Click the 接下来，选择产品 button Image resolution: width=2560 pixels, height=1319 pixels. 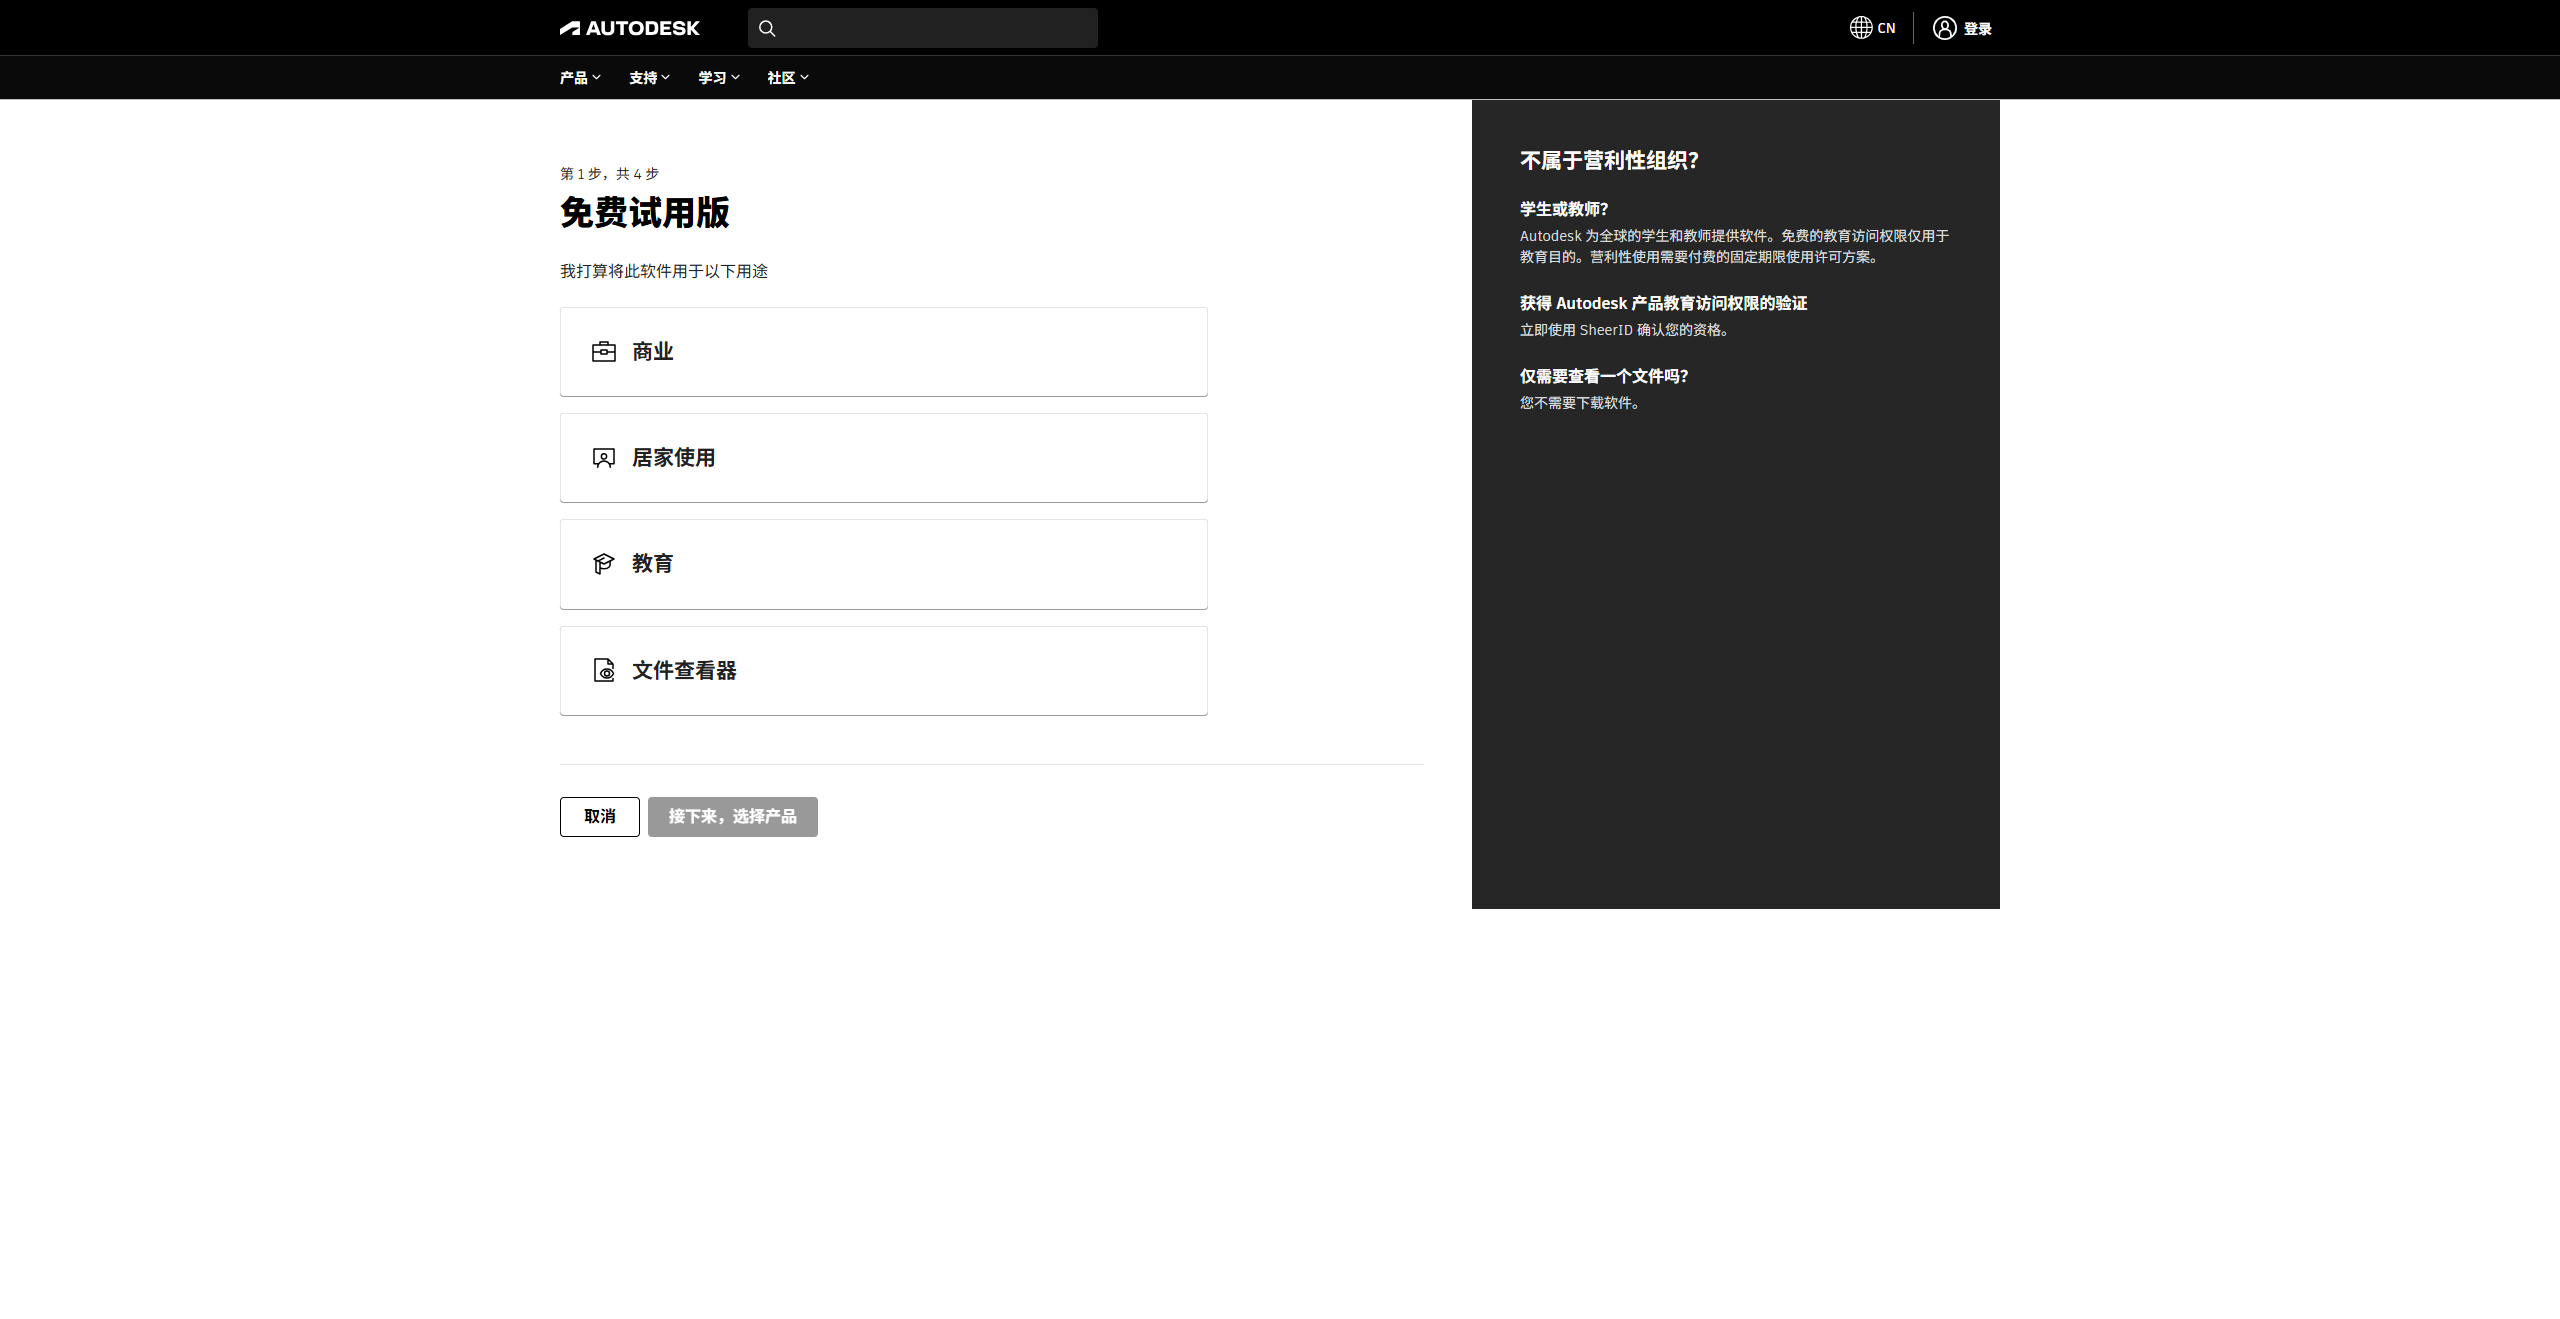pos(732,816)
